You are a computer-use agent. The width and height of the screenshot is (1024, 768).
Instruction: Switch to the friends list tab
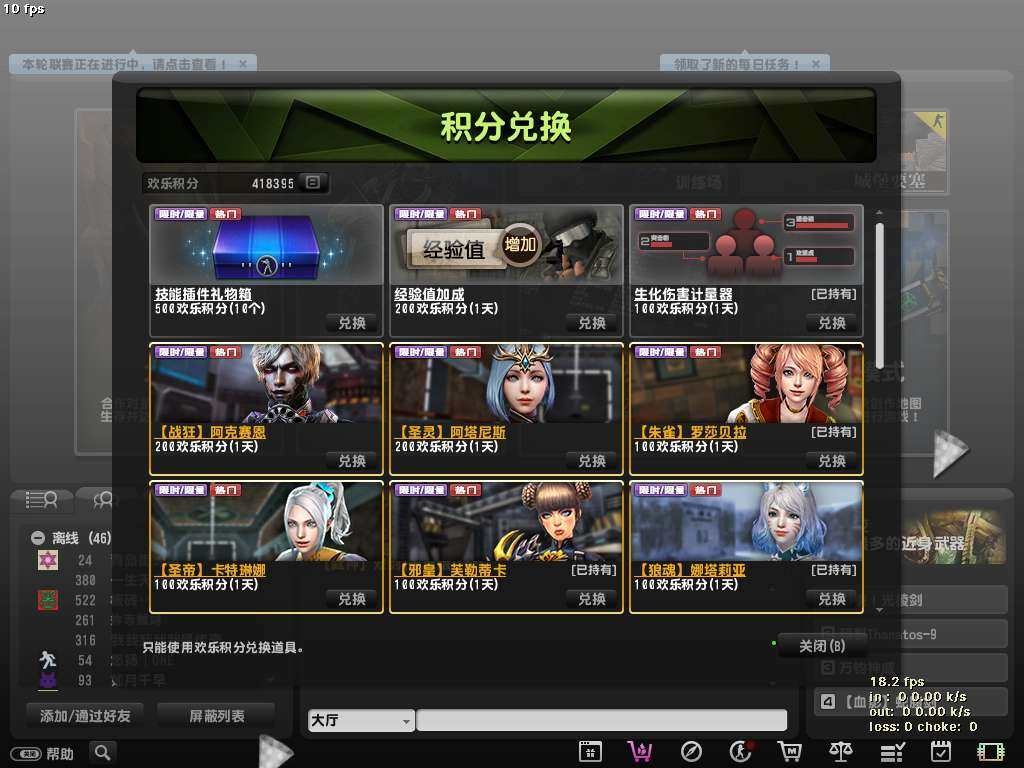(x=42, y=499)
